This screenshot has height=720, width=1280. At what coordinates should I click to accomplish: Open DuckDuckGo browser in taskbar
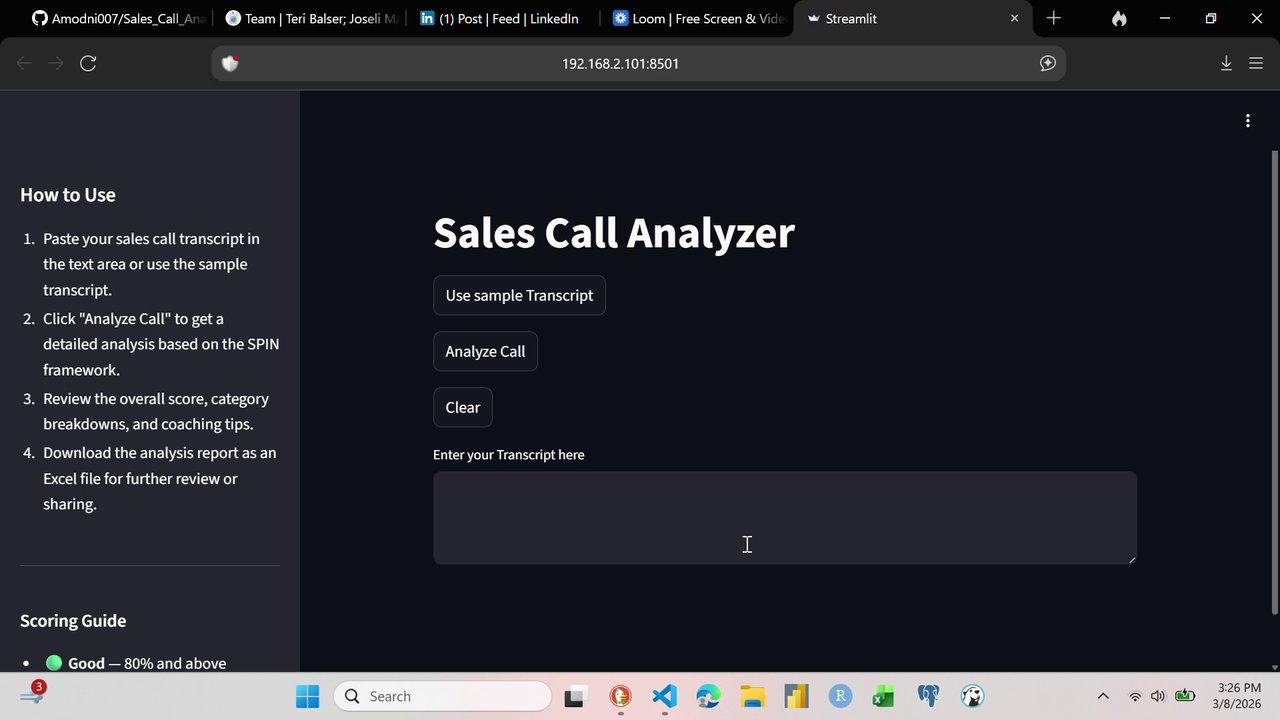[x=620, y=696]
